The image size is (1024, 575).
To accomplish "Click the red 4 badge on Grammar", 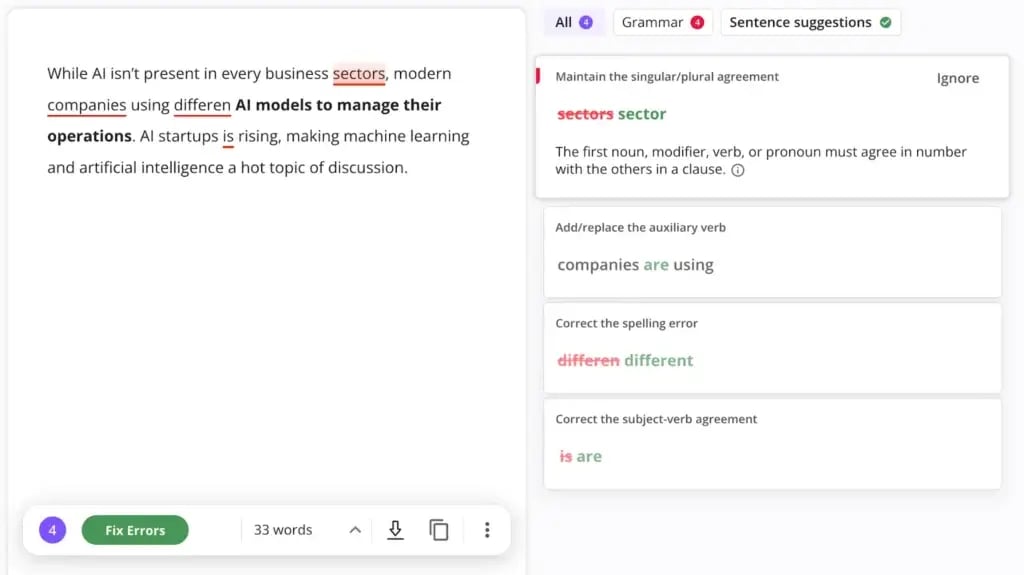I will point(697,22).
